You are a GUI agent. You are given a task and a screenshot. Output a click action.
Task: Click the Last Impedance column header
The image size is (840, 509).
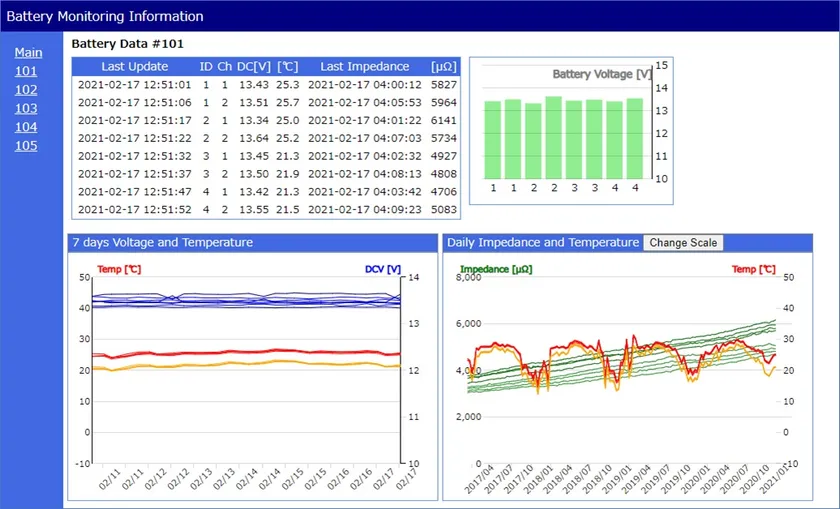[x=364, y=66]
